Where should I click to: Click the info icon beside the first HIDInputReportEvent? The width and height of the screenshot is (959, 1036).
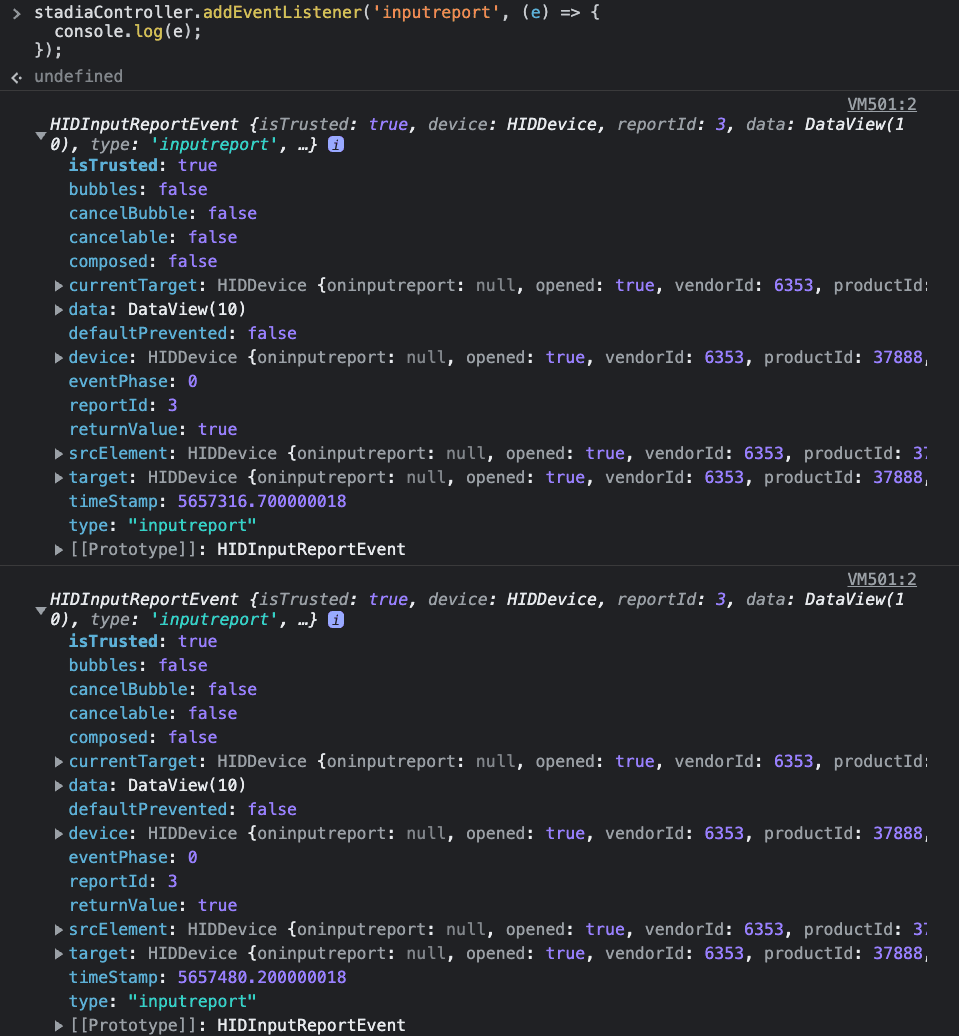[335, 144]
